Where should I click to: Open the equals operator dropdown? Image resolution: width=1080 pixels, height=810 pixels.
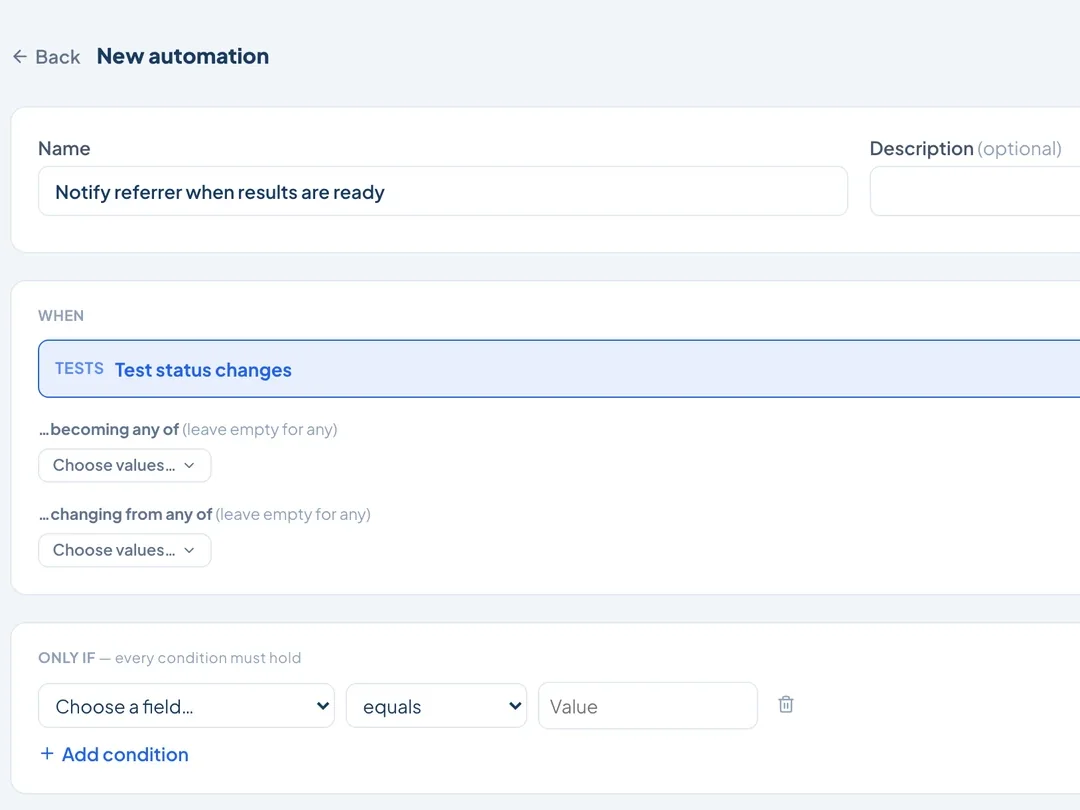pos(437,706)
